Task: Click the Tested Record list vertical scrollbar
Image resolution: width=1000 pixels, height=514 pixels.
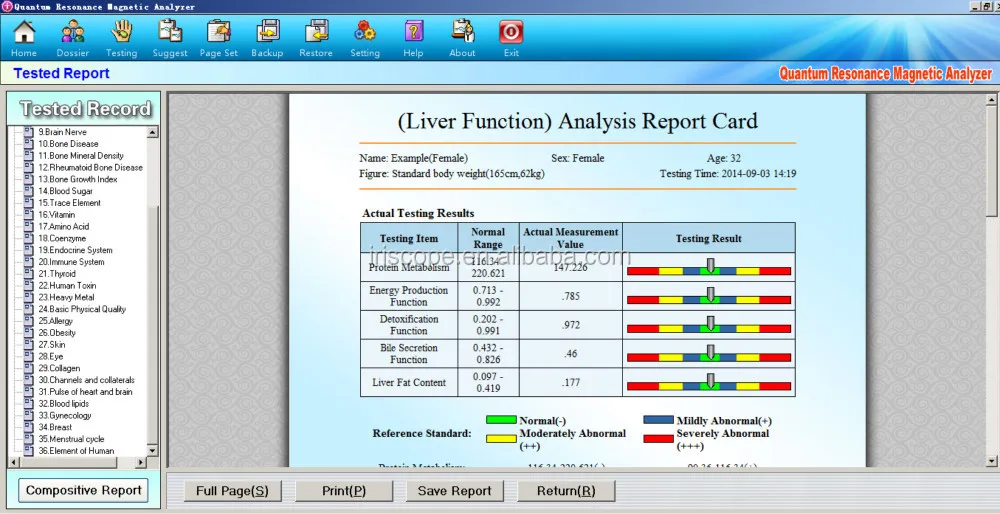Action: coord(154,300)
